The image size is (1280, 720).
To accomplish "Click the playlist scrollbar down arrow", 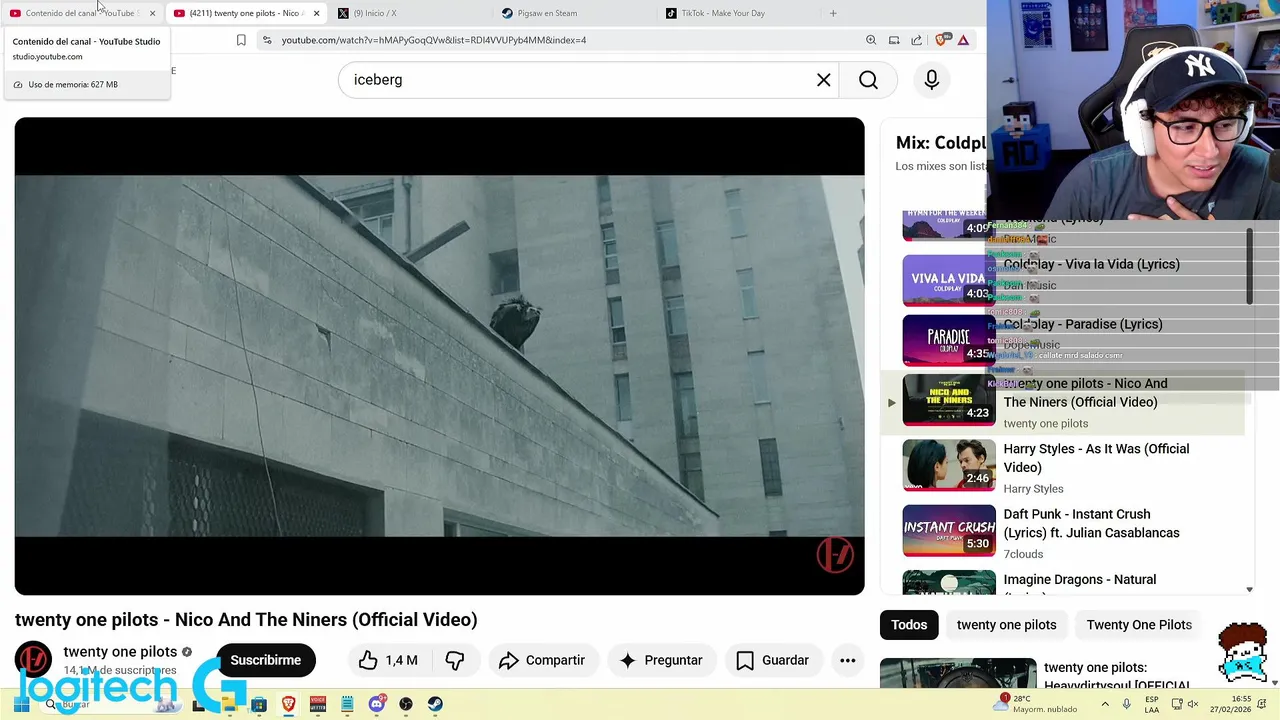I will tap(1249, 590).
